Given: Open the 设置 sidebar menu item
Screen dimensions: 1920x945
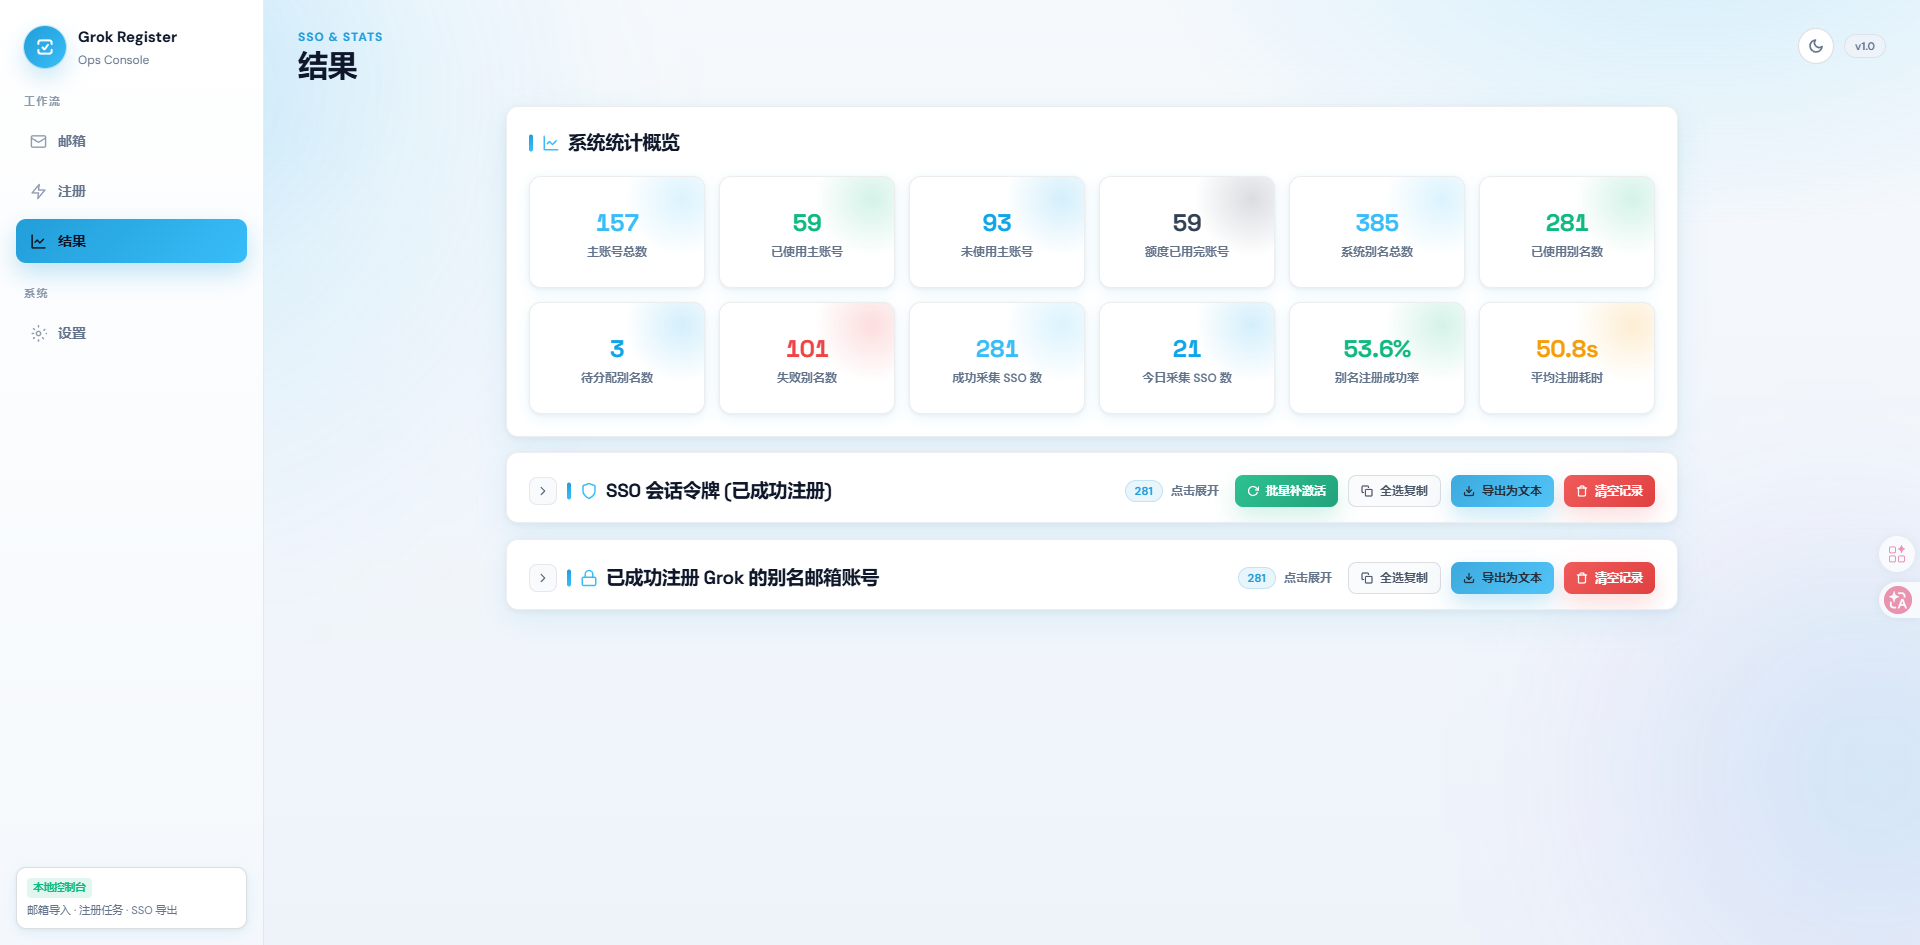Looking at the screenshot, I should 131,333.
